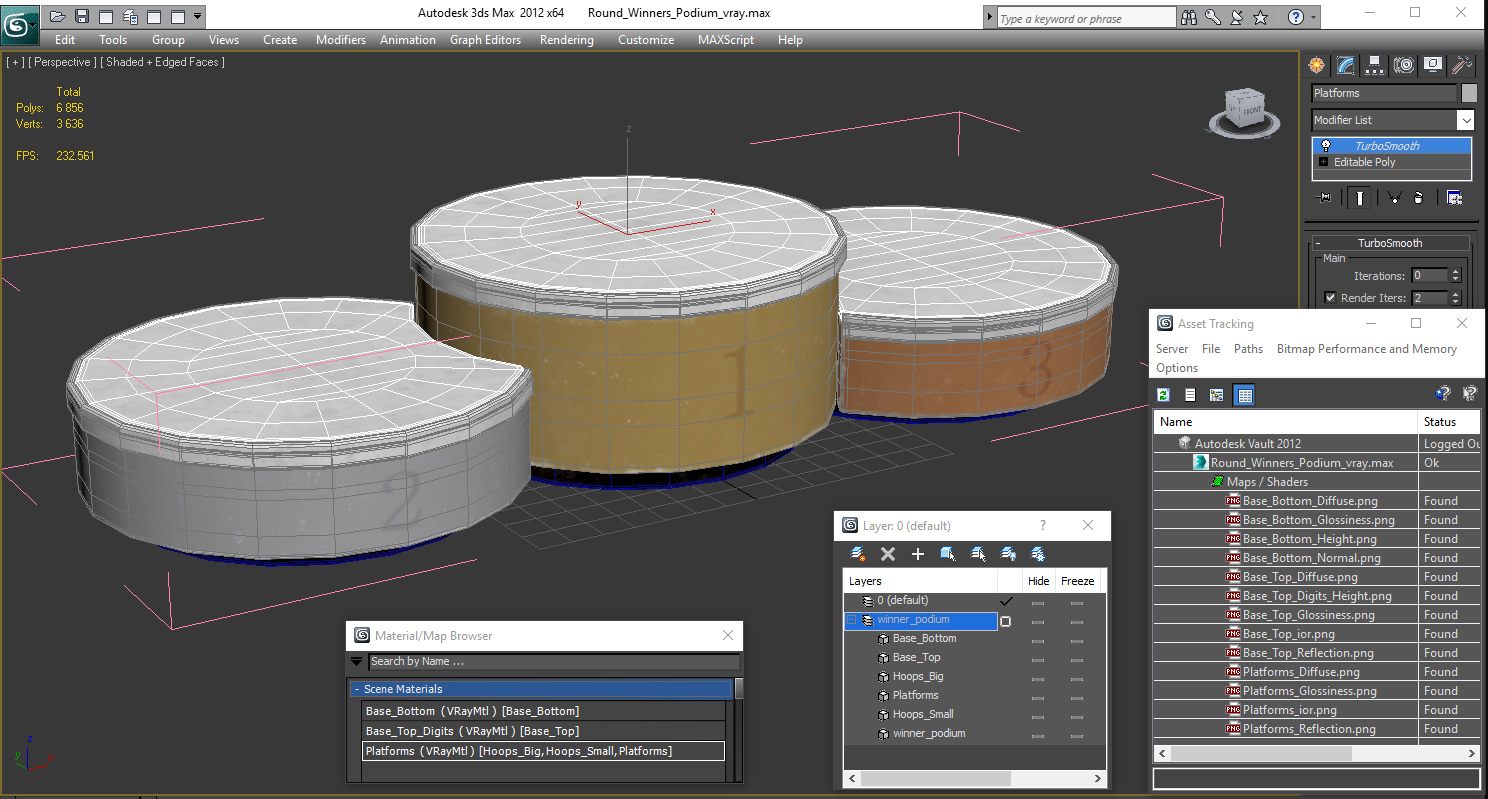Toggle Hide for Platforms in Layer dialog
This screenshot has width=1488, height=799.
[1038, 697]
